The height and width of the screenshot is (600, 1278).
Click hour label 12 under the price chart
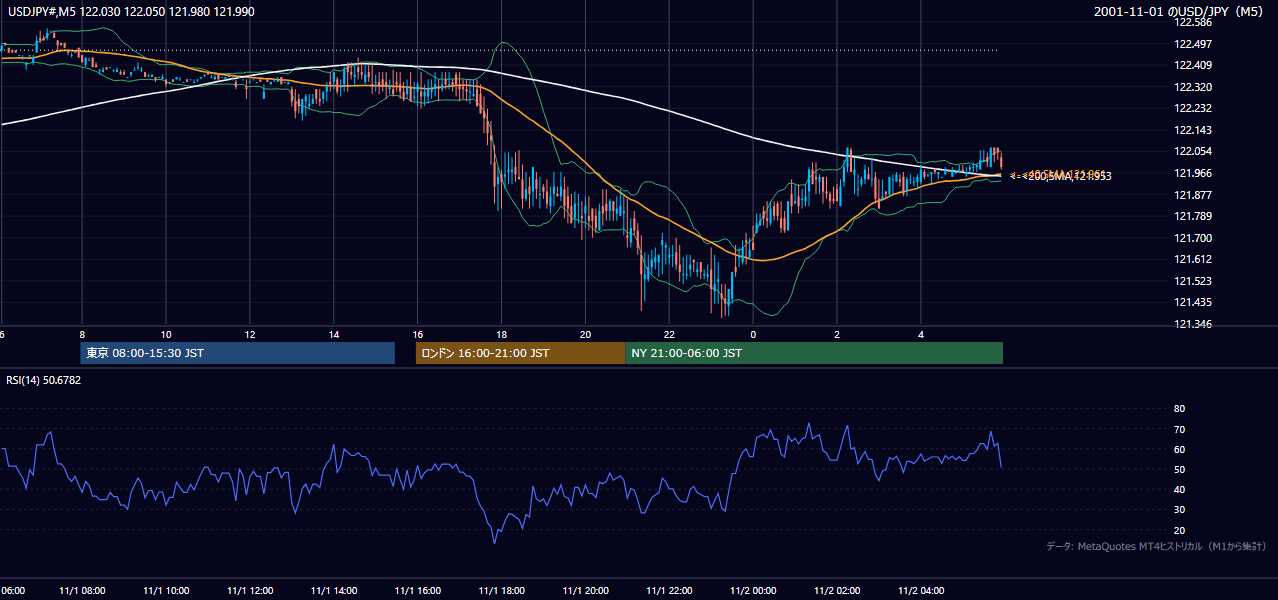pyautogui.click(x=250, y=334)
